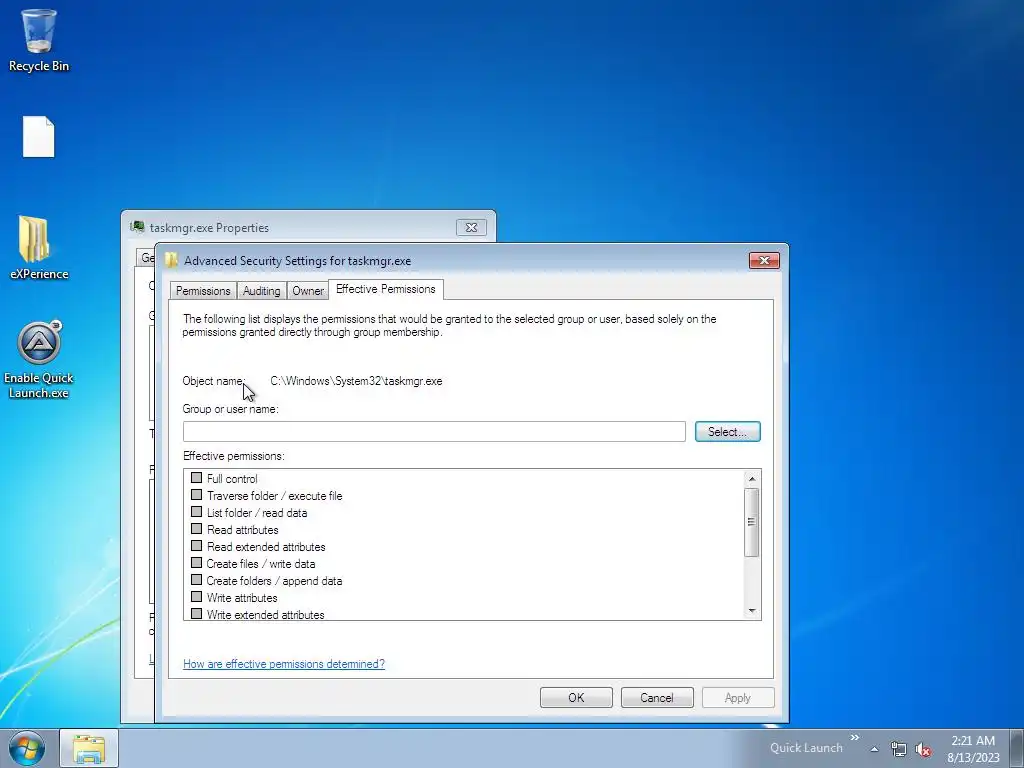Click taskmgr.exe Properties title bar icon
This screenshot has height=768, width=1024.
(x=137, y=227)
